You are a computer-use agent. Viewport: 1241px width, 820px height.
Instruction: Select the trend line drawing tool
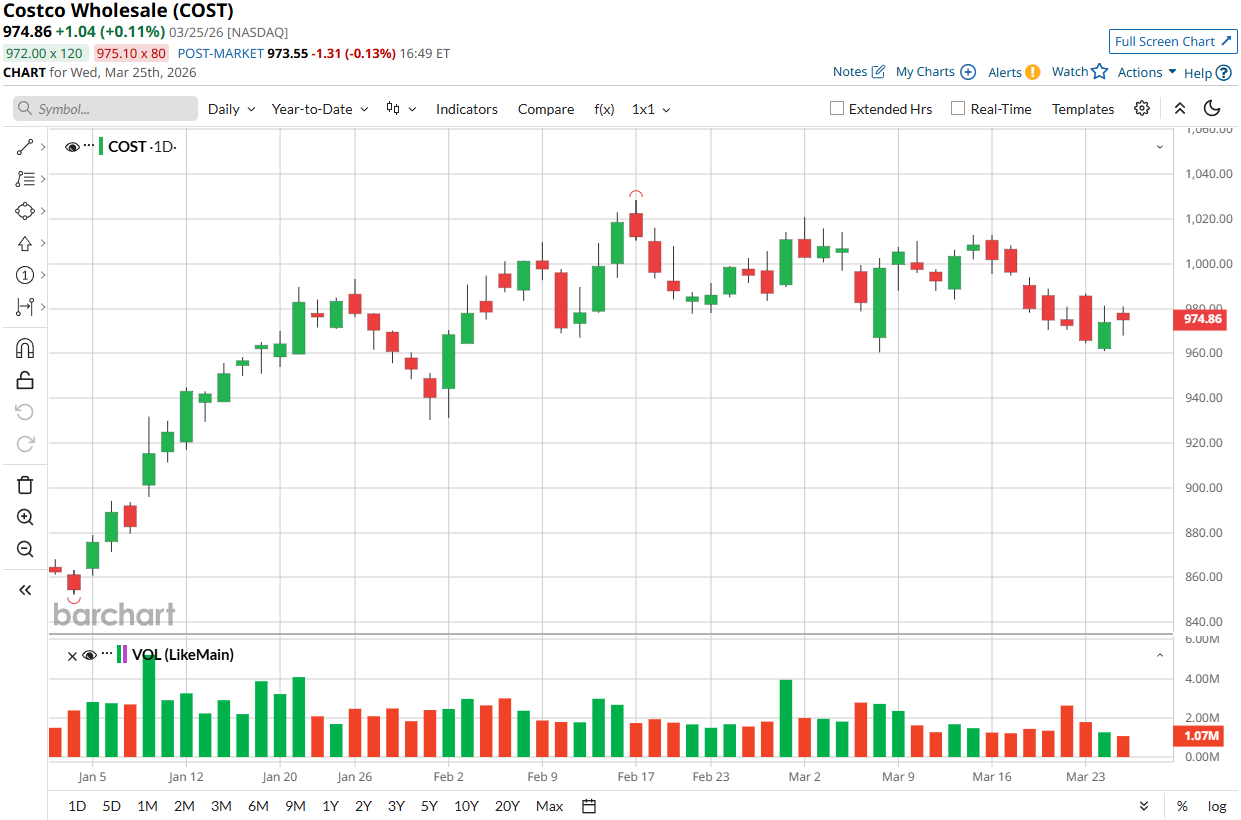click(x=25, y=147)
